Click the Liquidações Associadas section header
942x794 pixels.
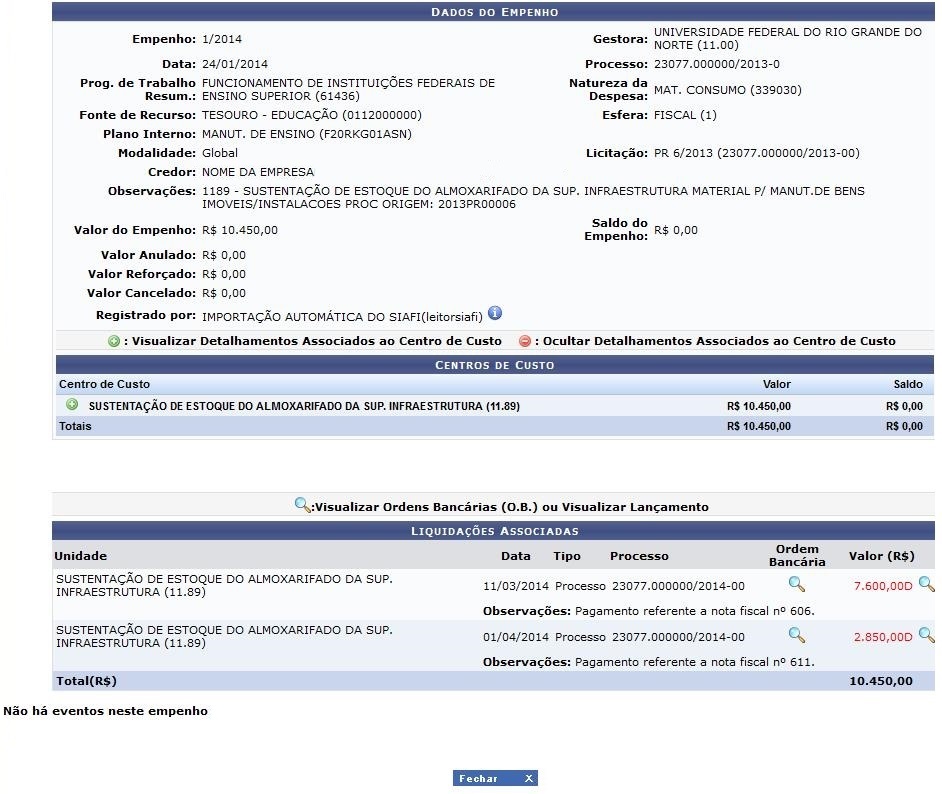[493, 531]
